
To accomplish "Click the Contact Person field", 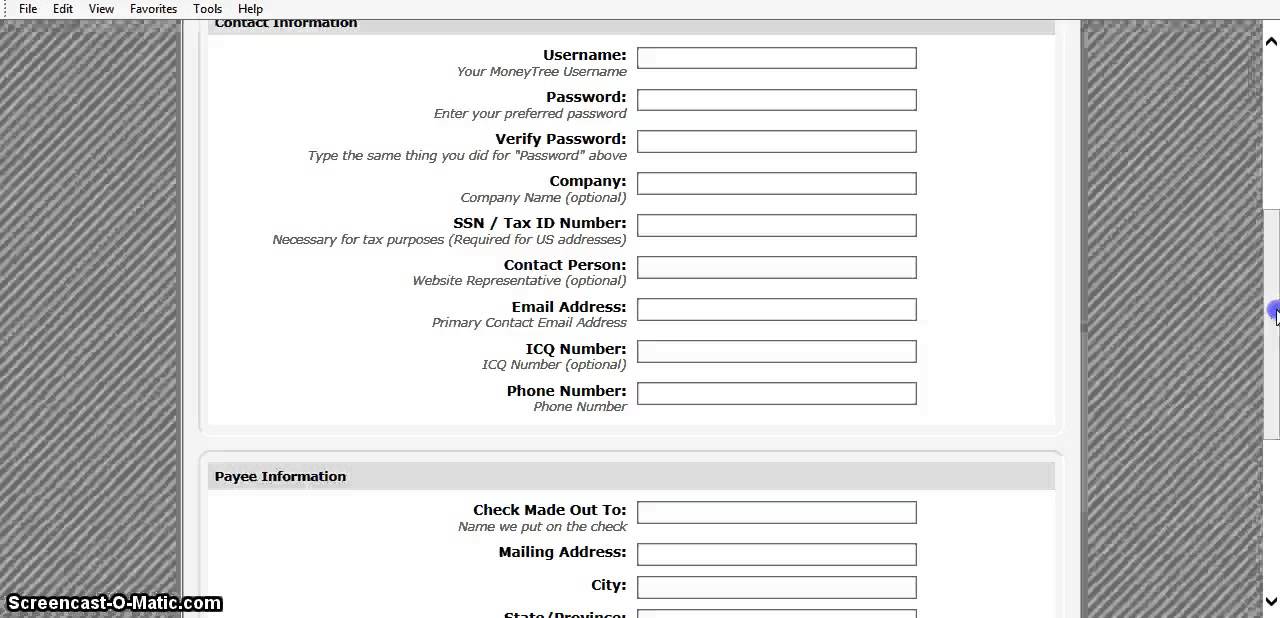I will click(x=777, y=268).
